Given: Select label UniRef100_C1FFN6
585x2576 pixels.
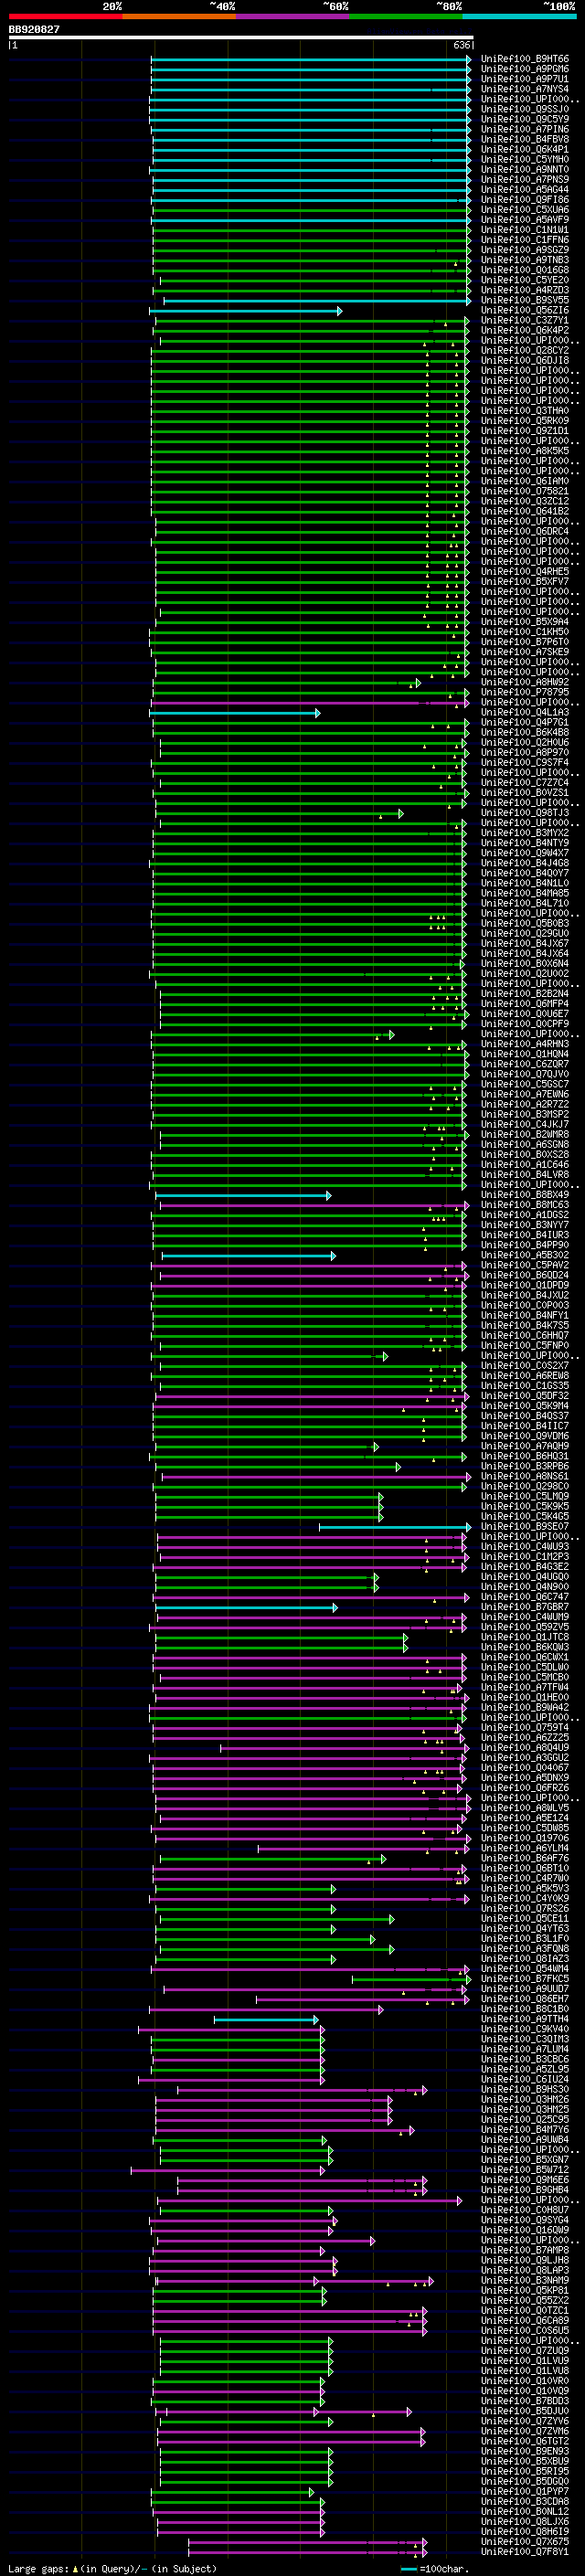Looking at the screenshot, I should click(524, 240).
